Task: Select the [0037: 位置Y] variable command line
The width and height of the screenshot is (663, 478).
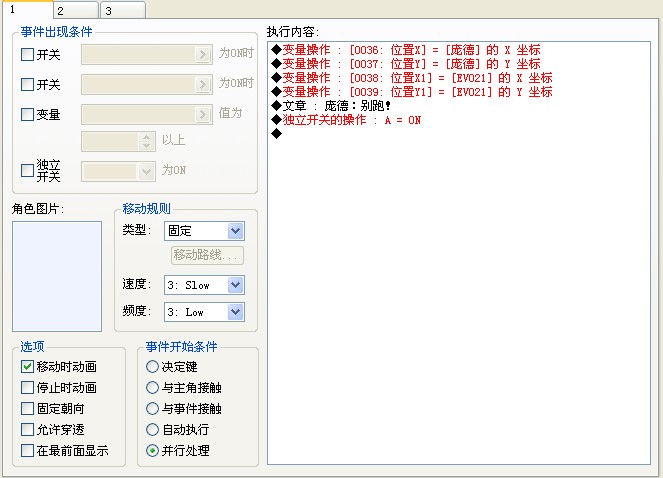Action: point(406,64)
